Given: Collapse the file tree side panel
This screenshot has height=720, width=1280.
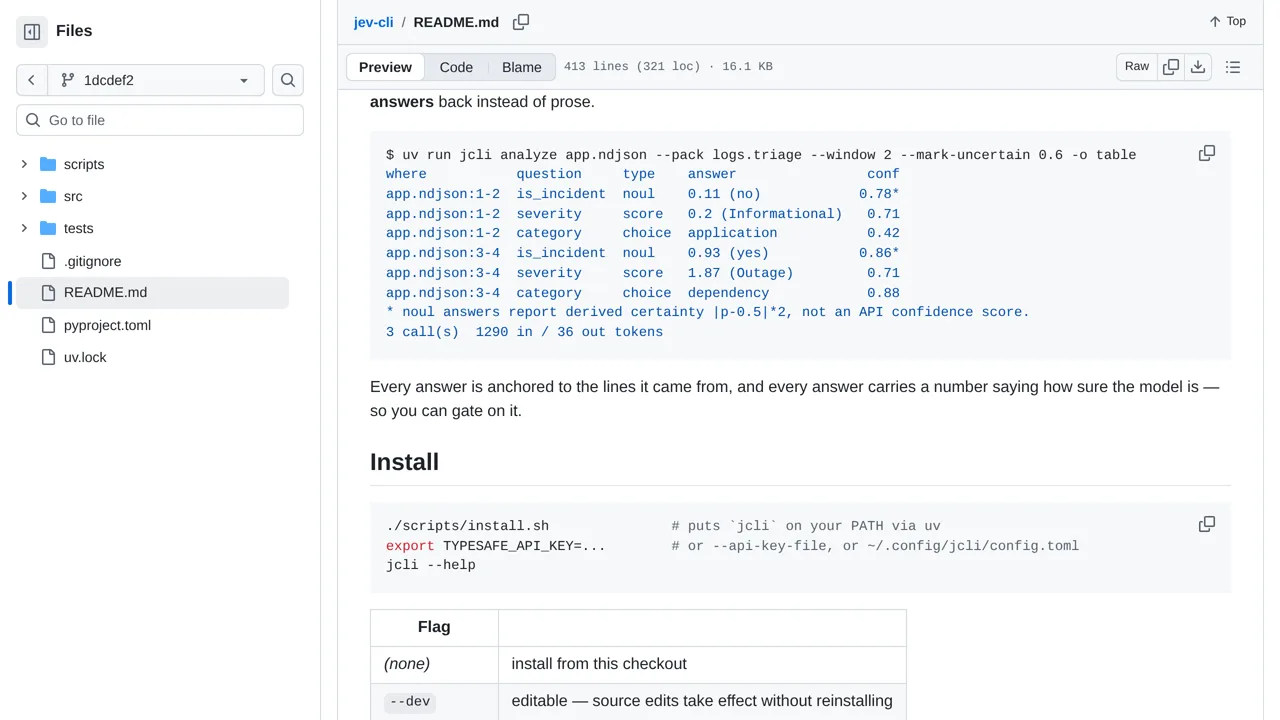Looking at the screenshot, I should 32,32.
